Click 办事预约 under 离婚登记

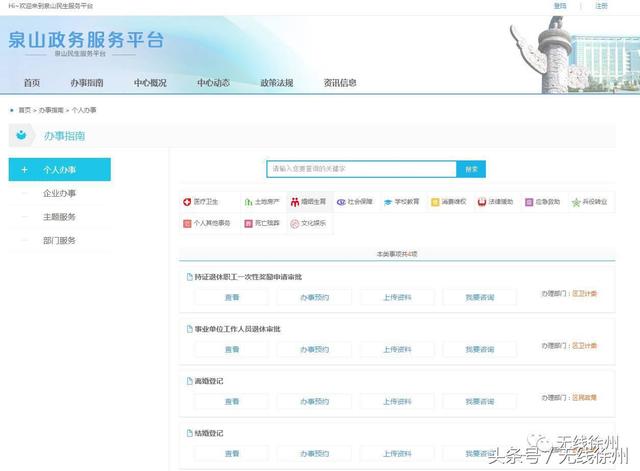pos(314,402)
